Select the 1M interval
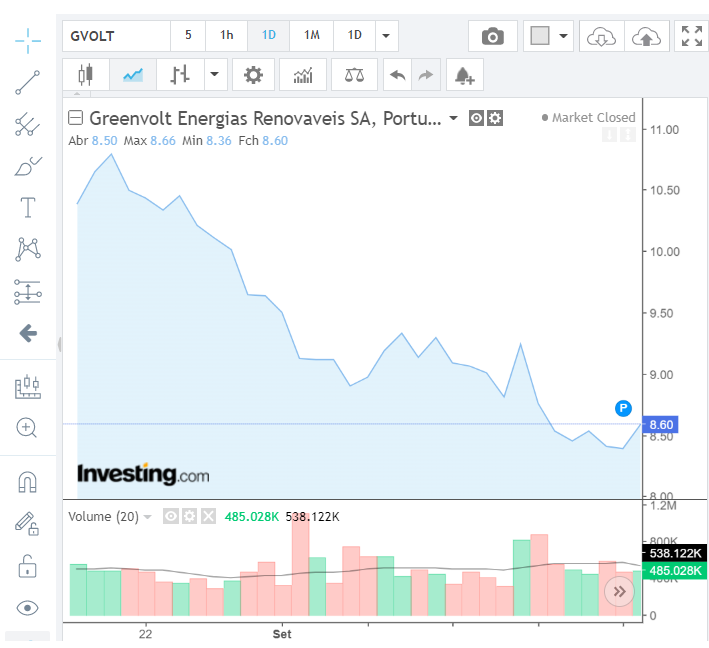This screenshot has height=648, width=709. pos(312,36)
